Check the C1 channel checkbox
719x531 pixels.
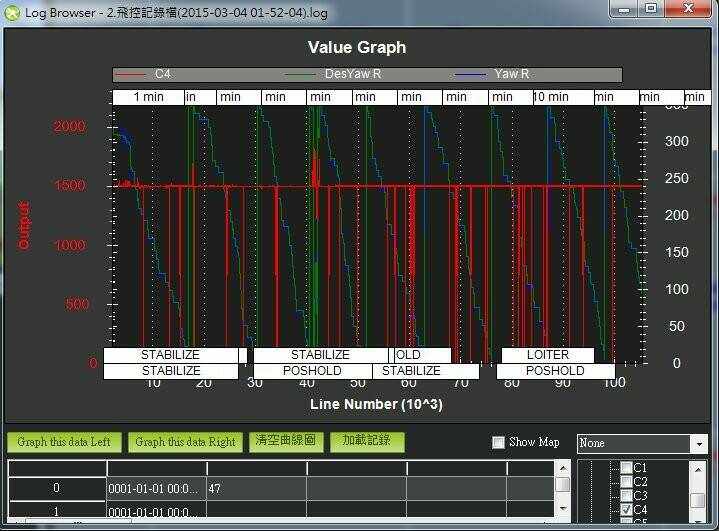(x=626, y=468)
